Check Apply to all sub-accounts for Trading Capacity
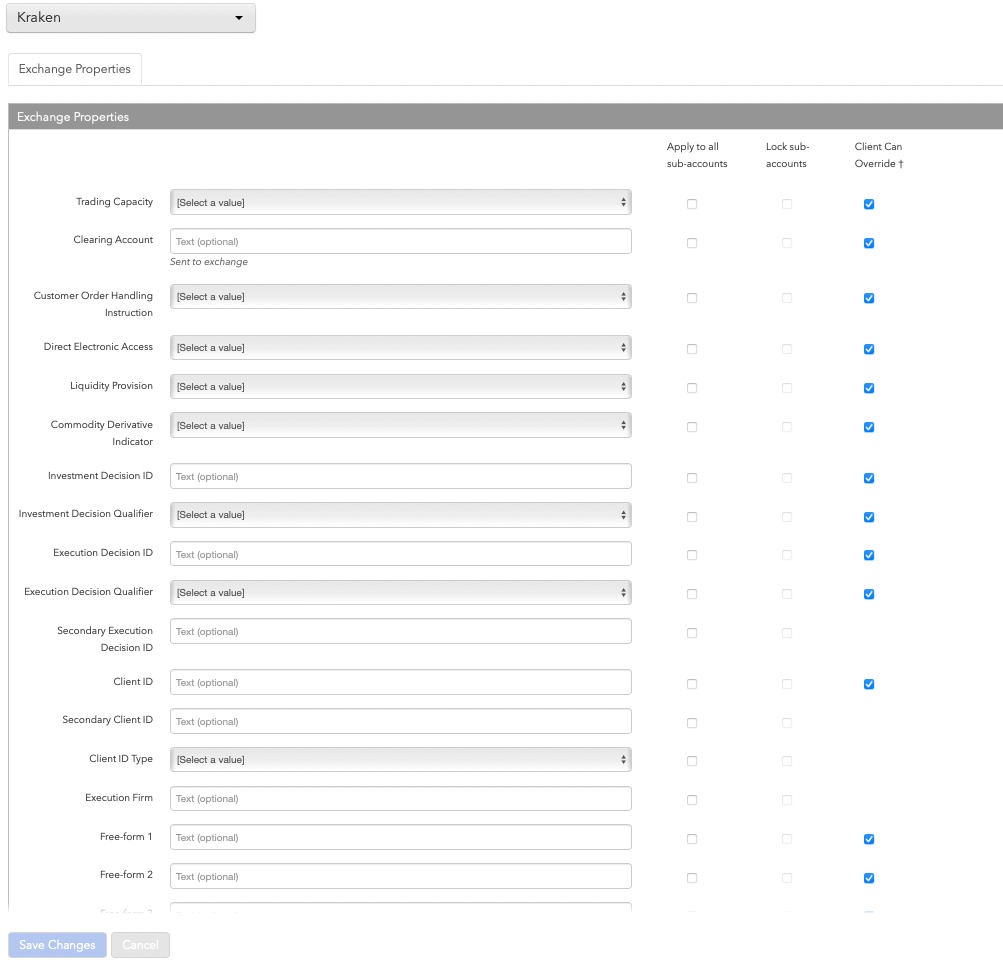The height and width of the screenshot is (974, 1003). coord(692,204)
